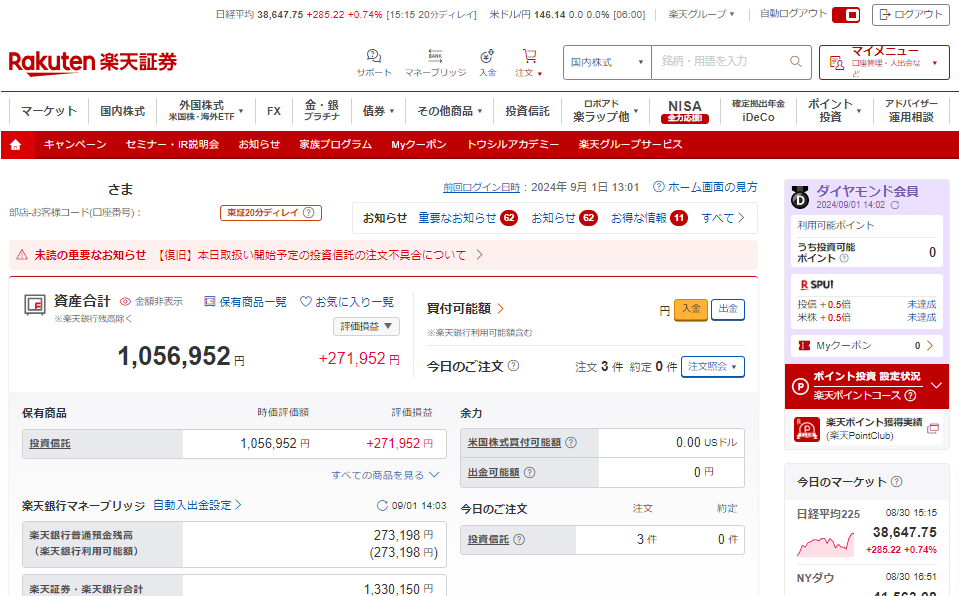
Task: Open the 家族プログラム tab
Action: pyautogui.click(x=335, y=144)
